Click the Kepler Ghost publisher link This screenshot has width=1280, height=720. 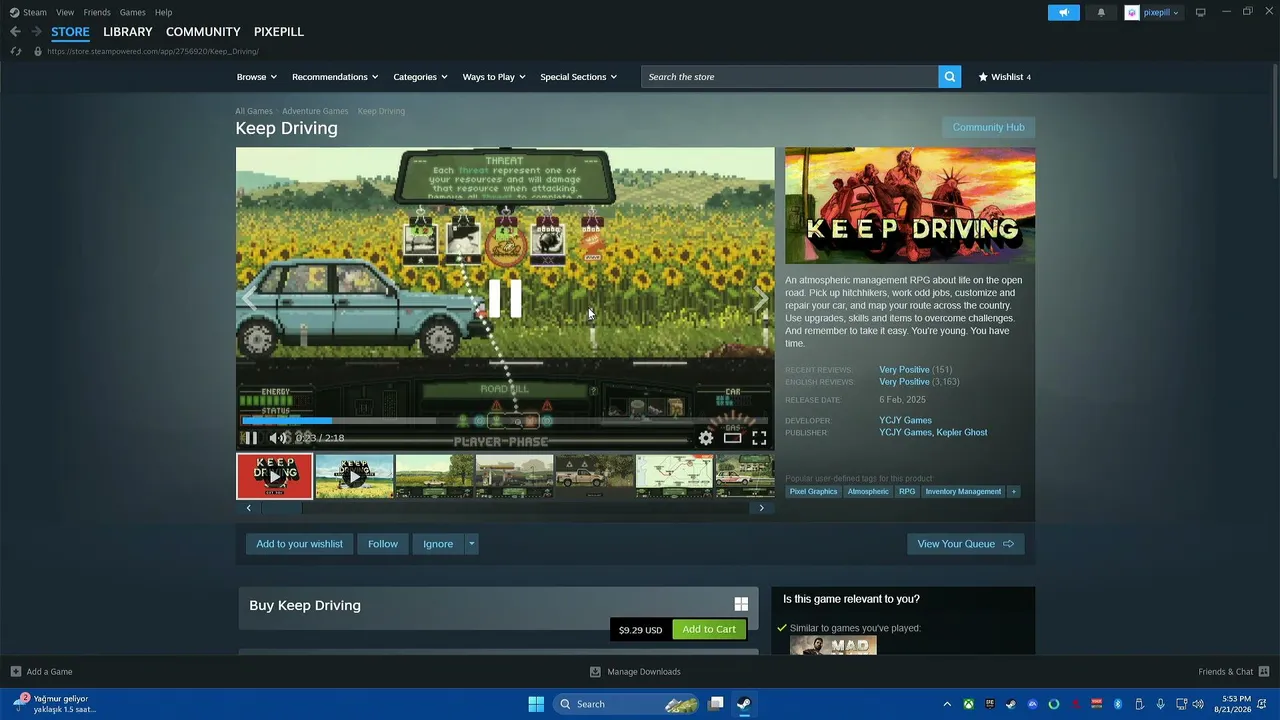click(x=963, y=433)
